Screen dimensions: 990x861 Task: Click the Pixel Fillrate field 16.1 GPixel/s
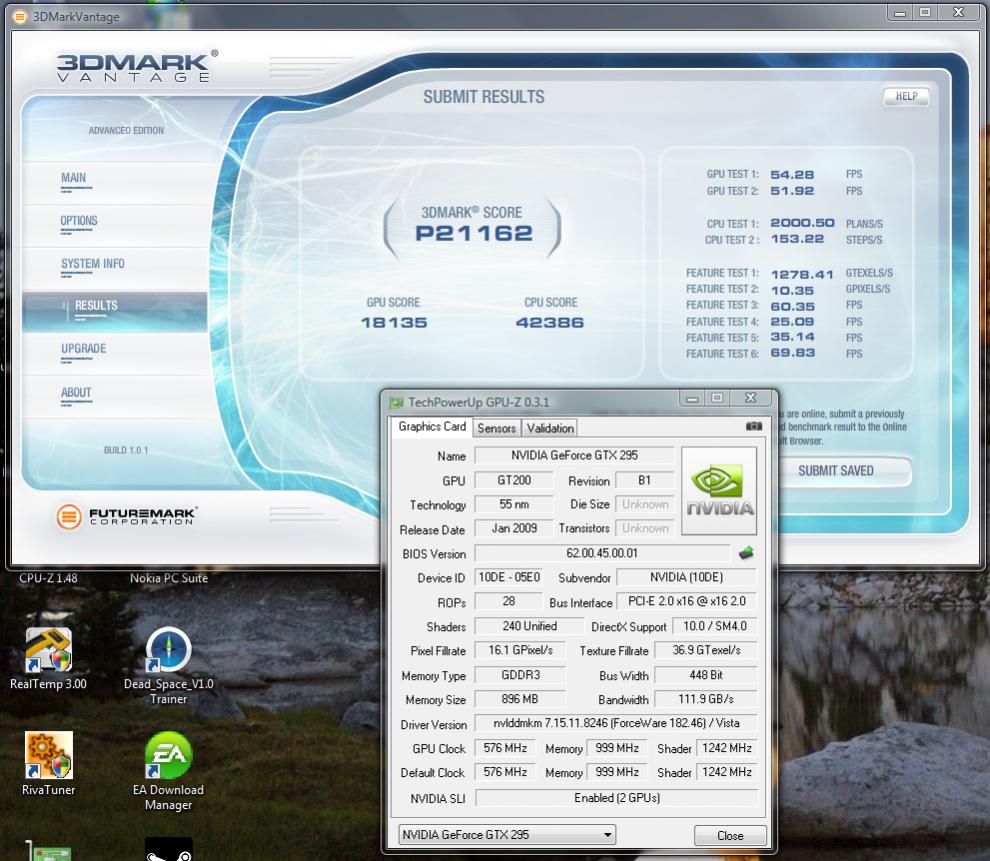pos(520,650)
